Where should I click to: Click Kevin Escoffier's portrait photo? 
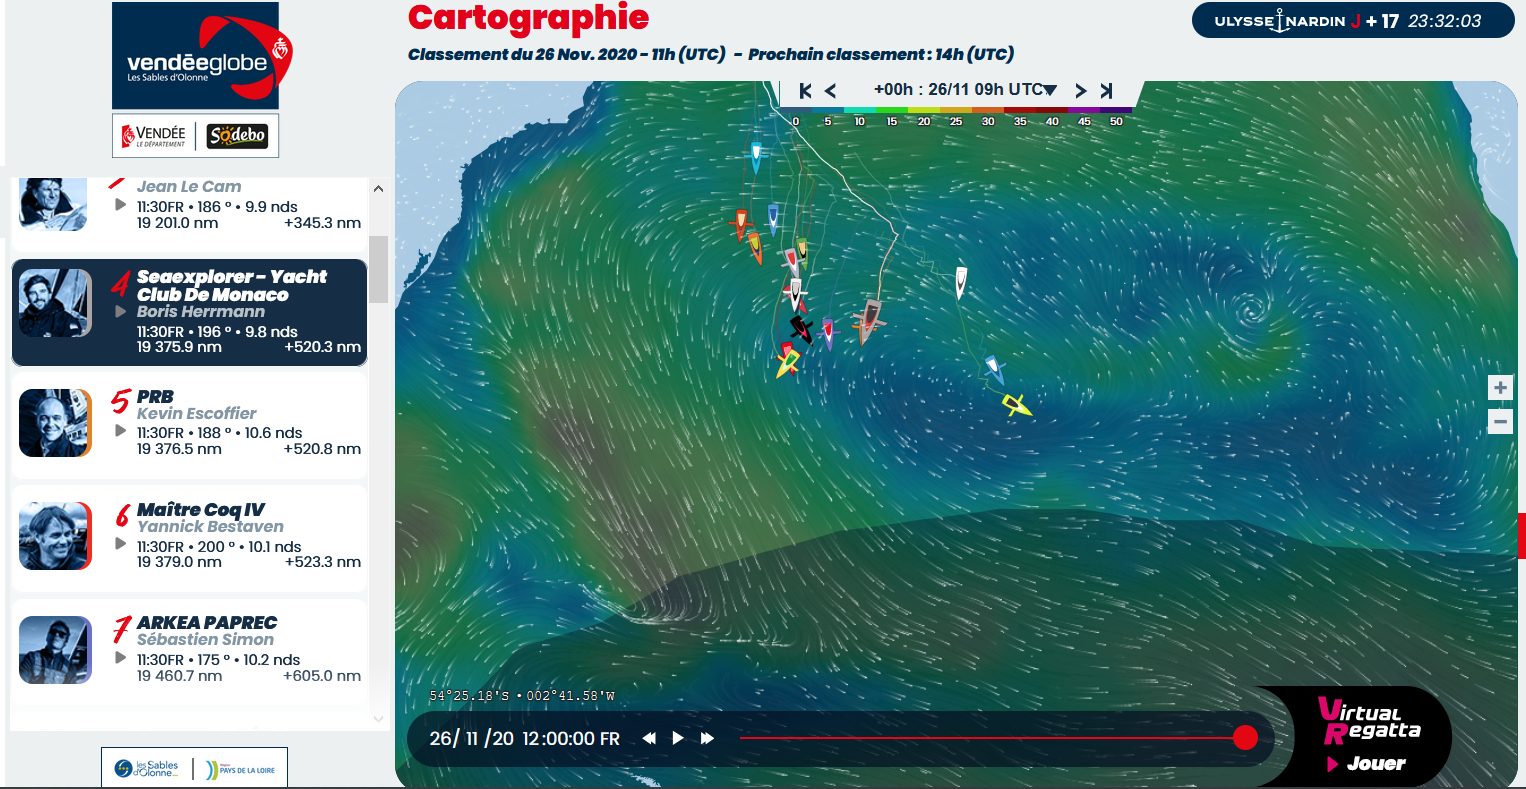[x=55, y=423]
